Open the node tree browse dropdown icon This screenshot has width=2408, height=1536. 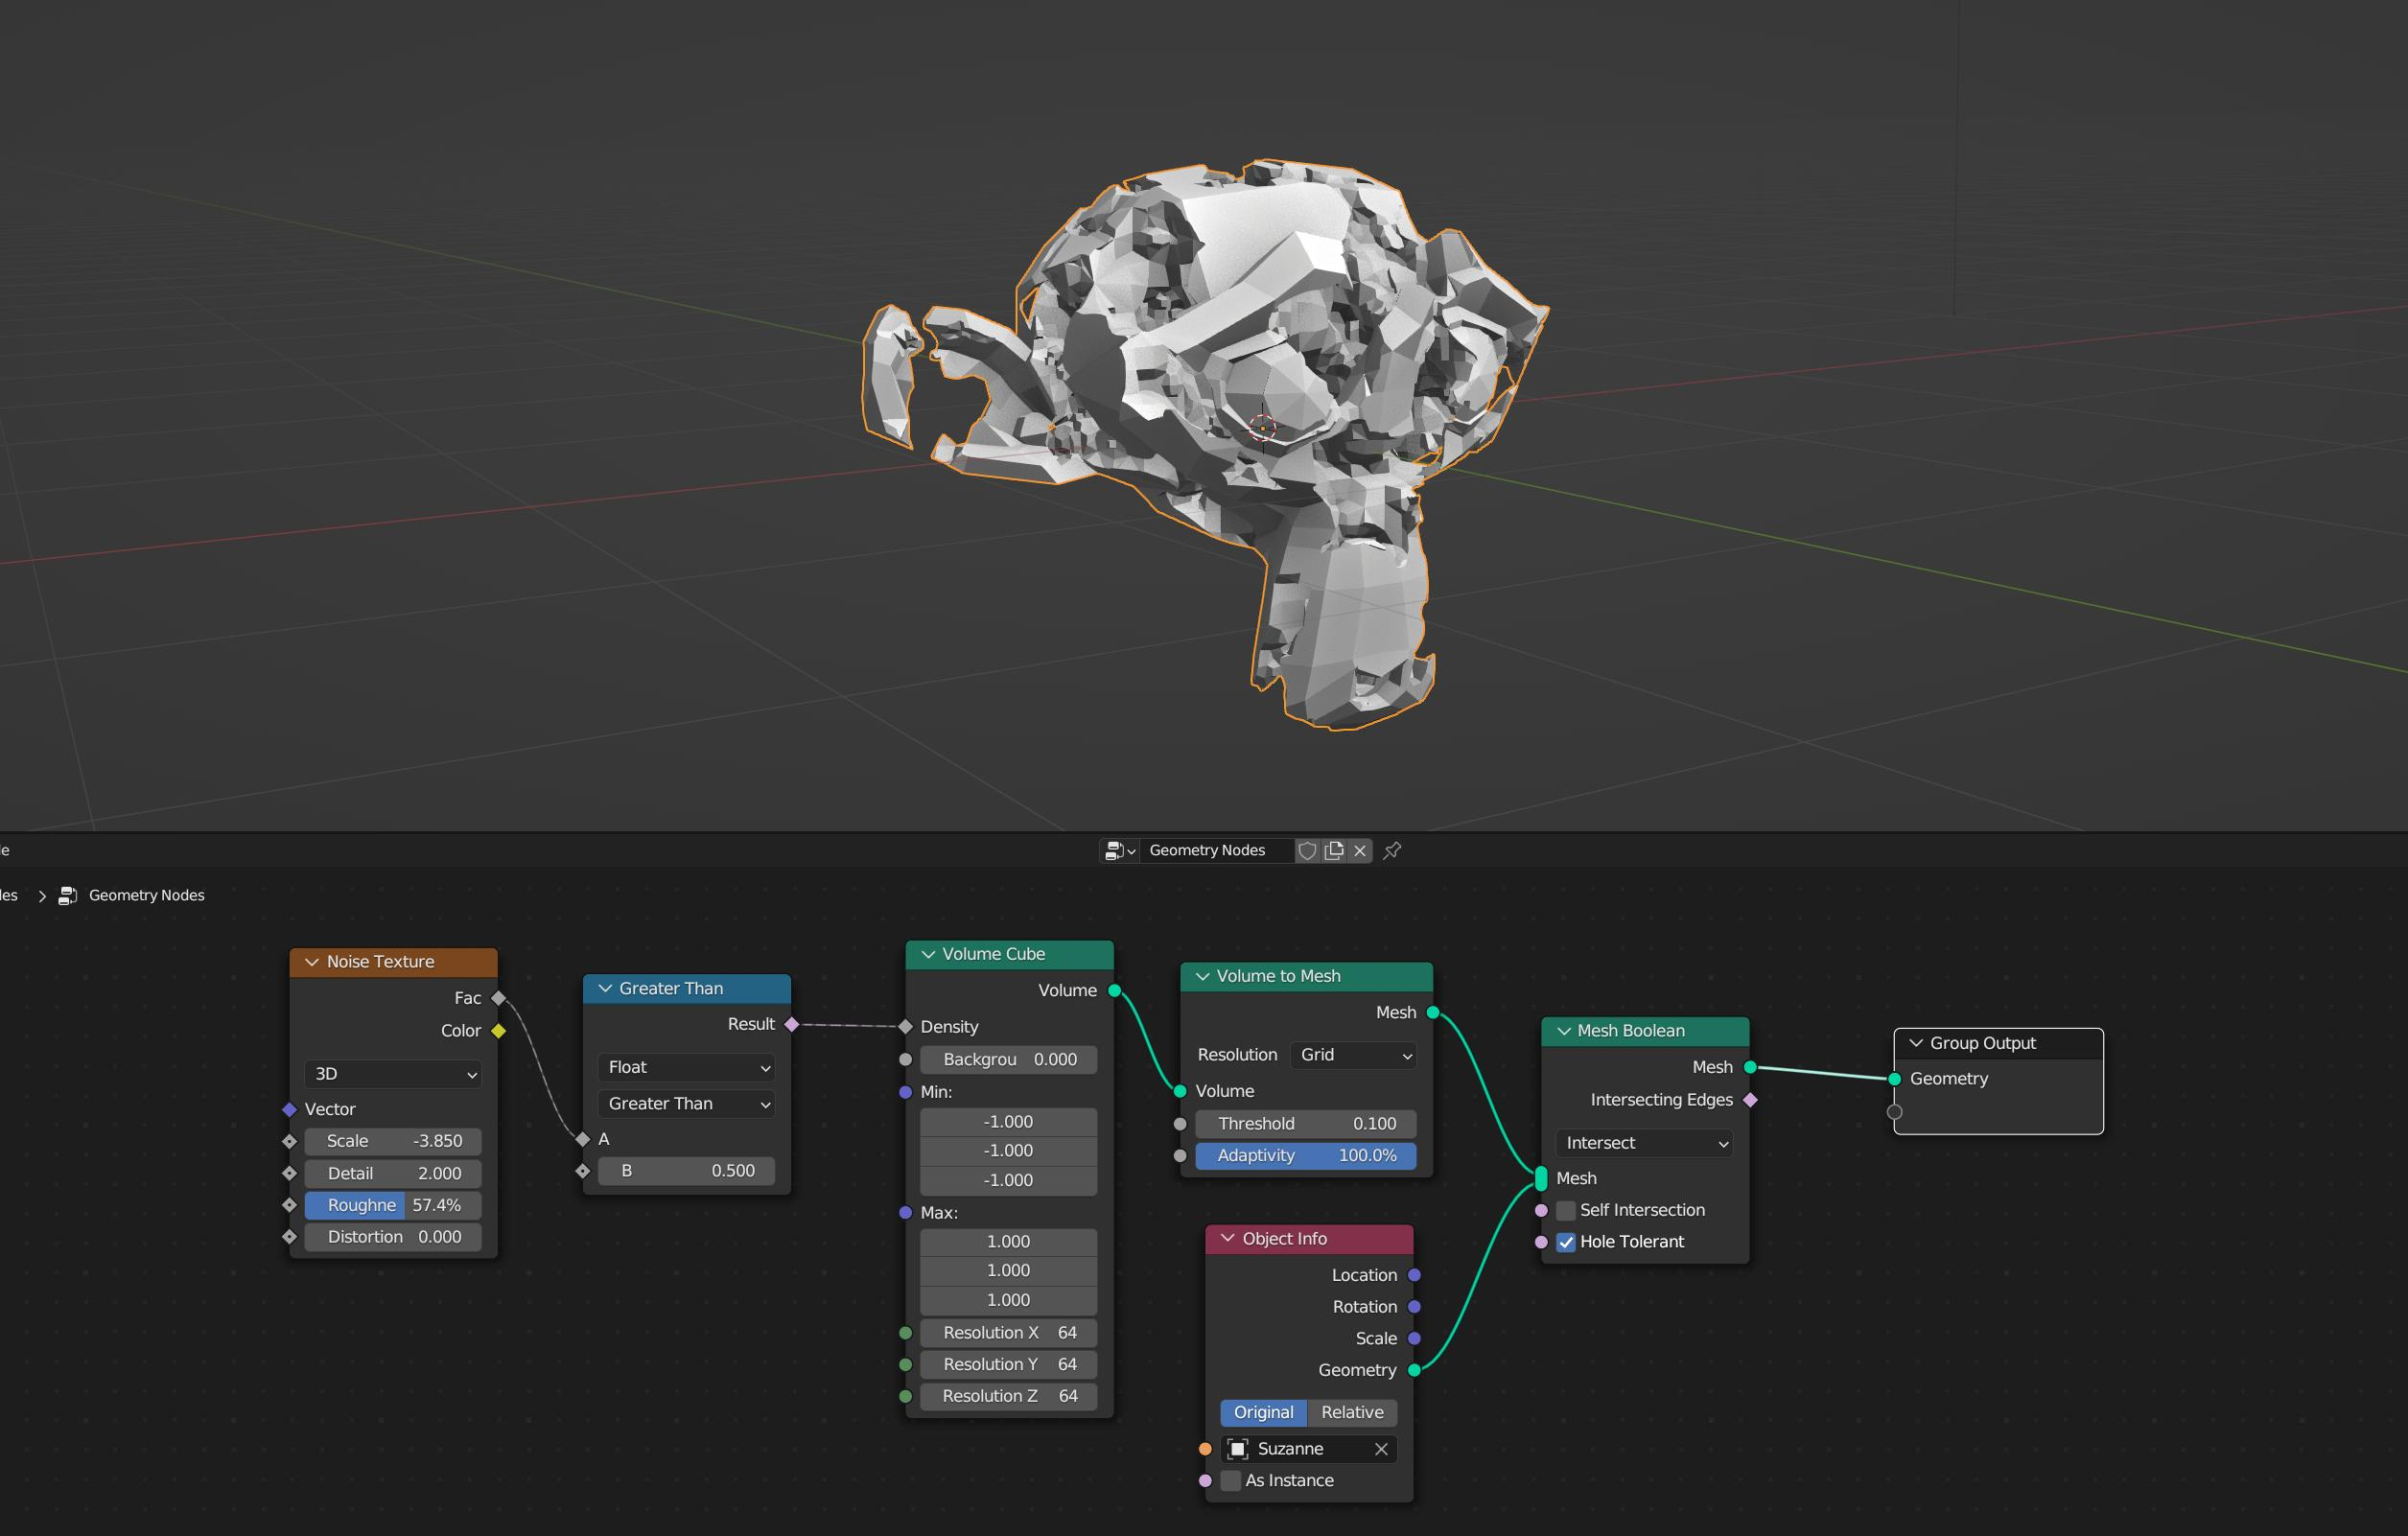point(1119,851)
